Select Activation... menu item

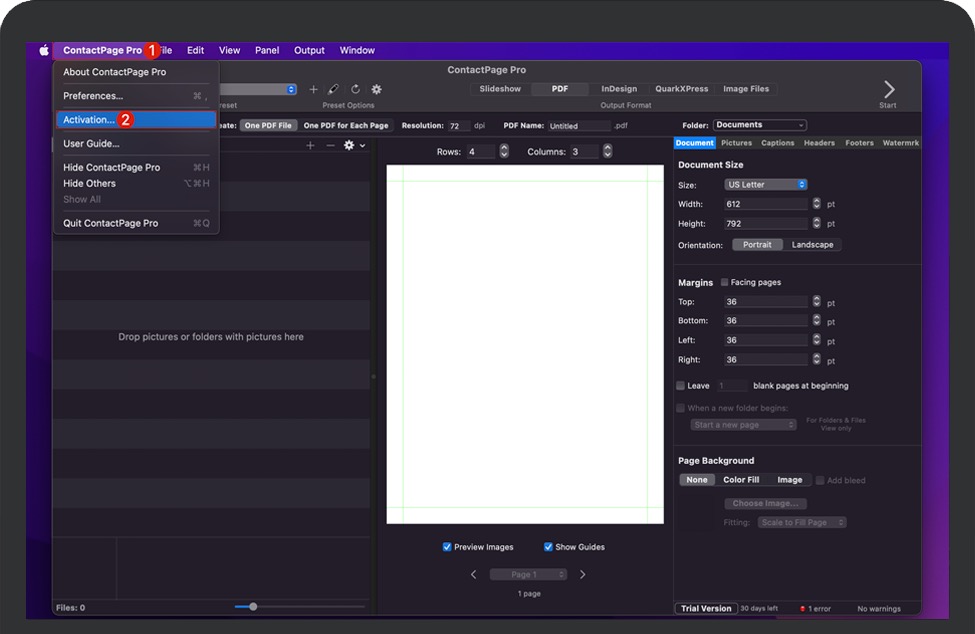136,120
